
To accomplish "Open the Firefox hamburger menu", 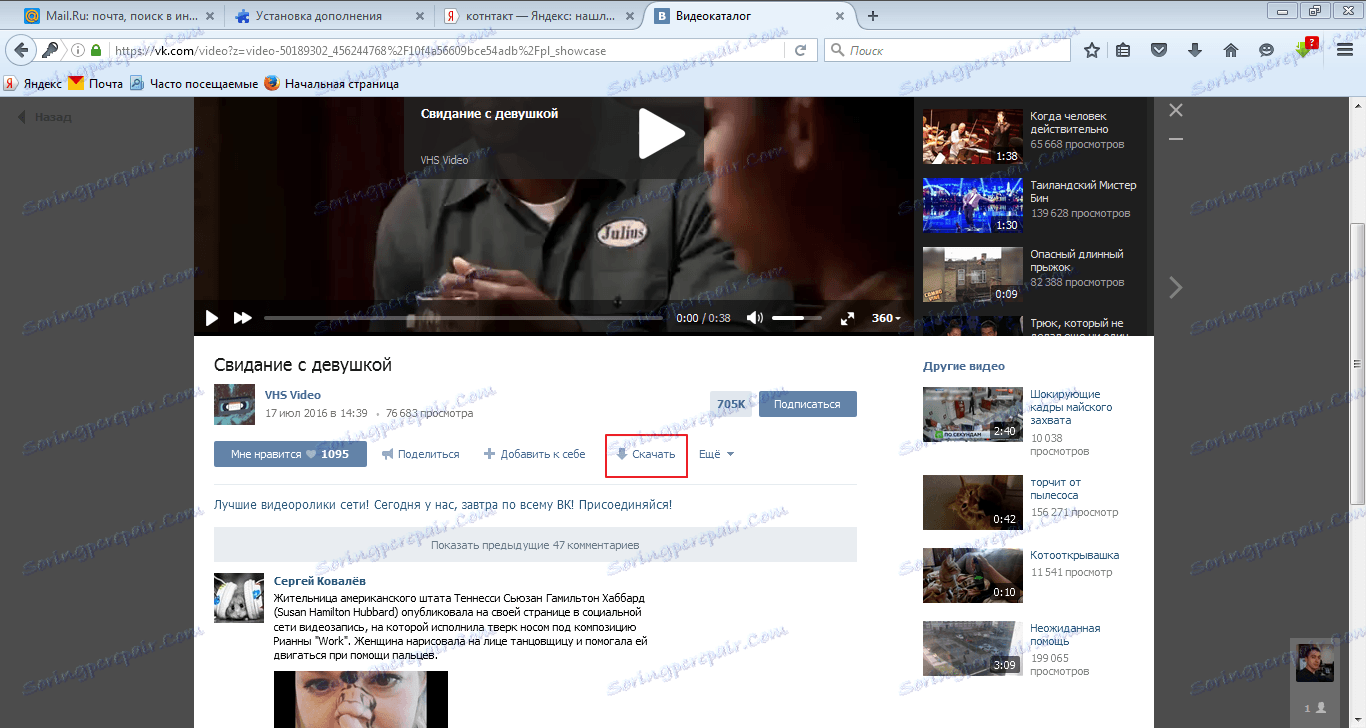I will (1345, 50).
